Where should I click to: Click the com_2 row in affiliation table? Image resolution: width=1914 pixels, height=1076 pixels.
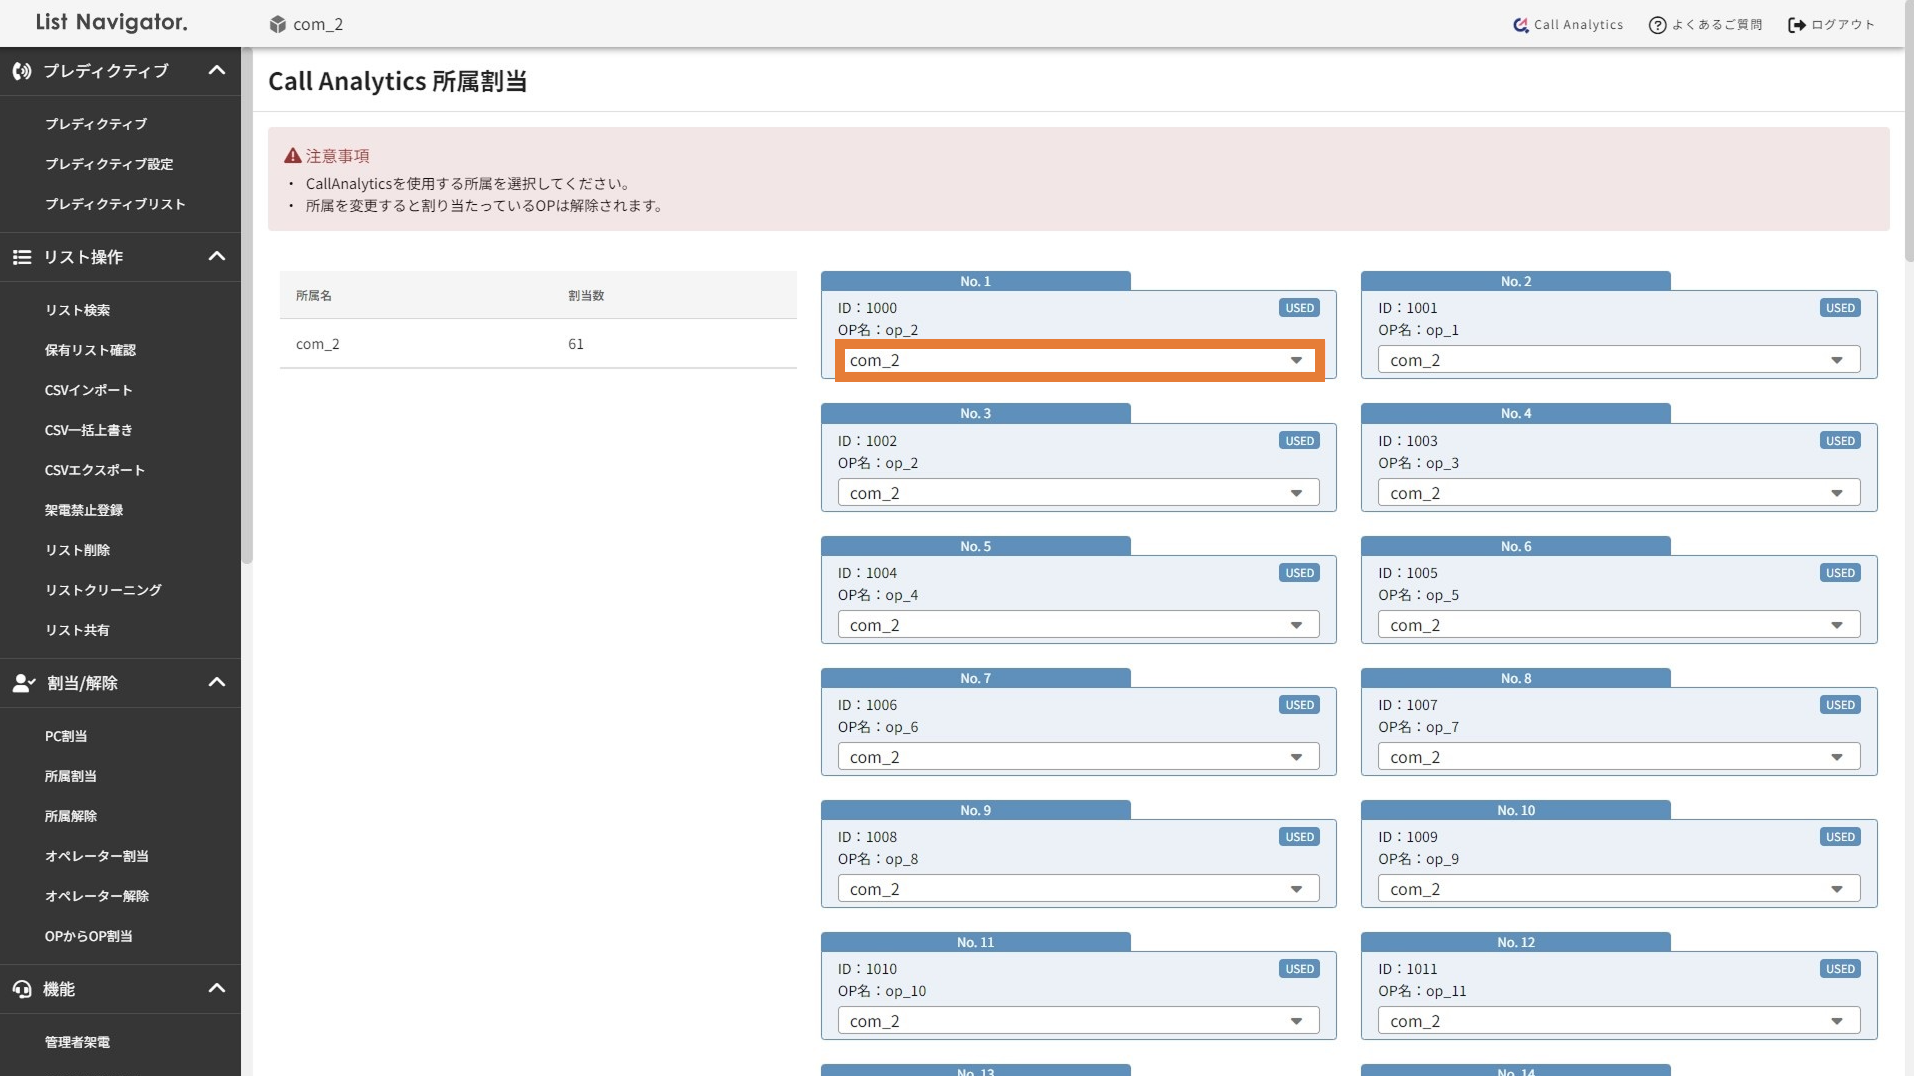538,344
